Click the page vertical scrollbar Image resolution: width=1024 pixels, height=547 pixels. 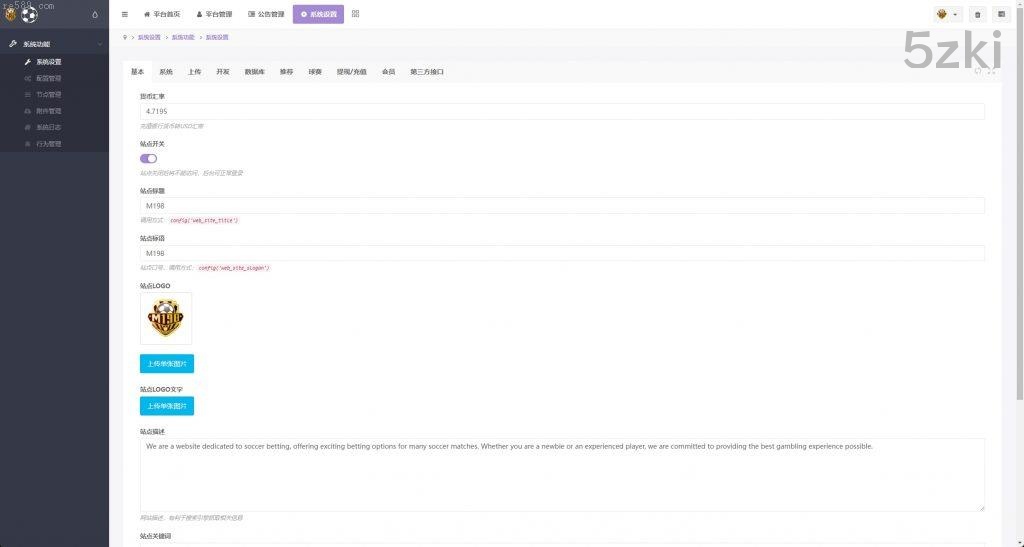1021,202
